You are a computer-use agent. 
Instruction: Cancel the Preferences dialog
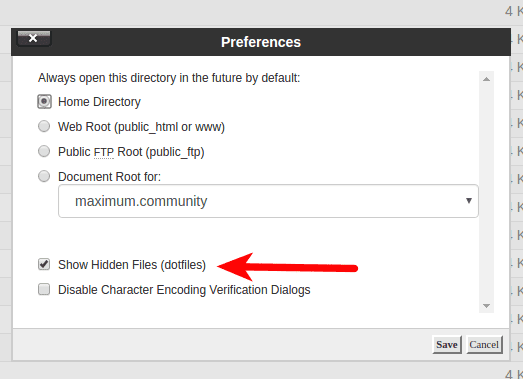[484, 345]
